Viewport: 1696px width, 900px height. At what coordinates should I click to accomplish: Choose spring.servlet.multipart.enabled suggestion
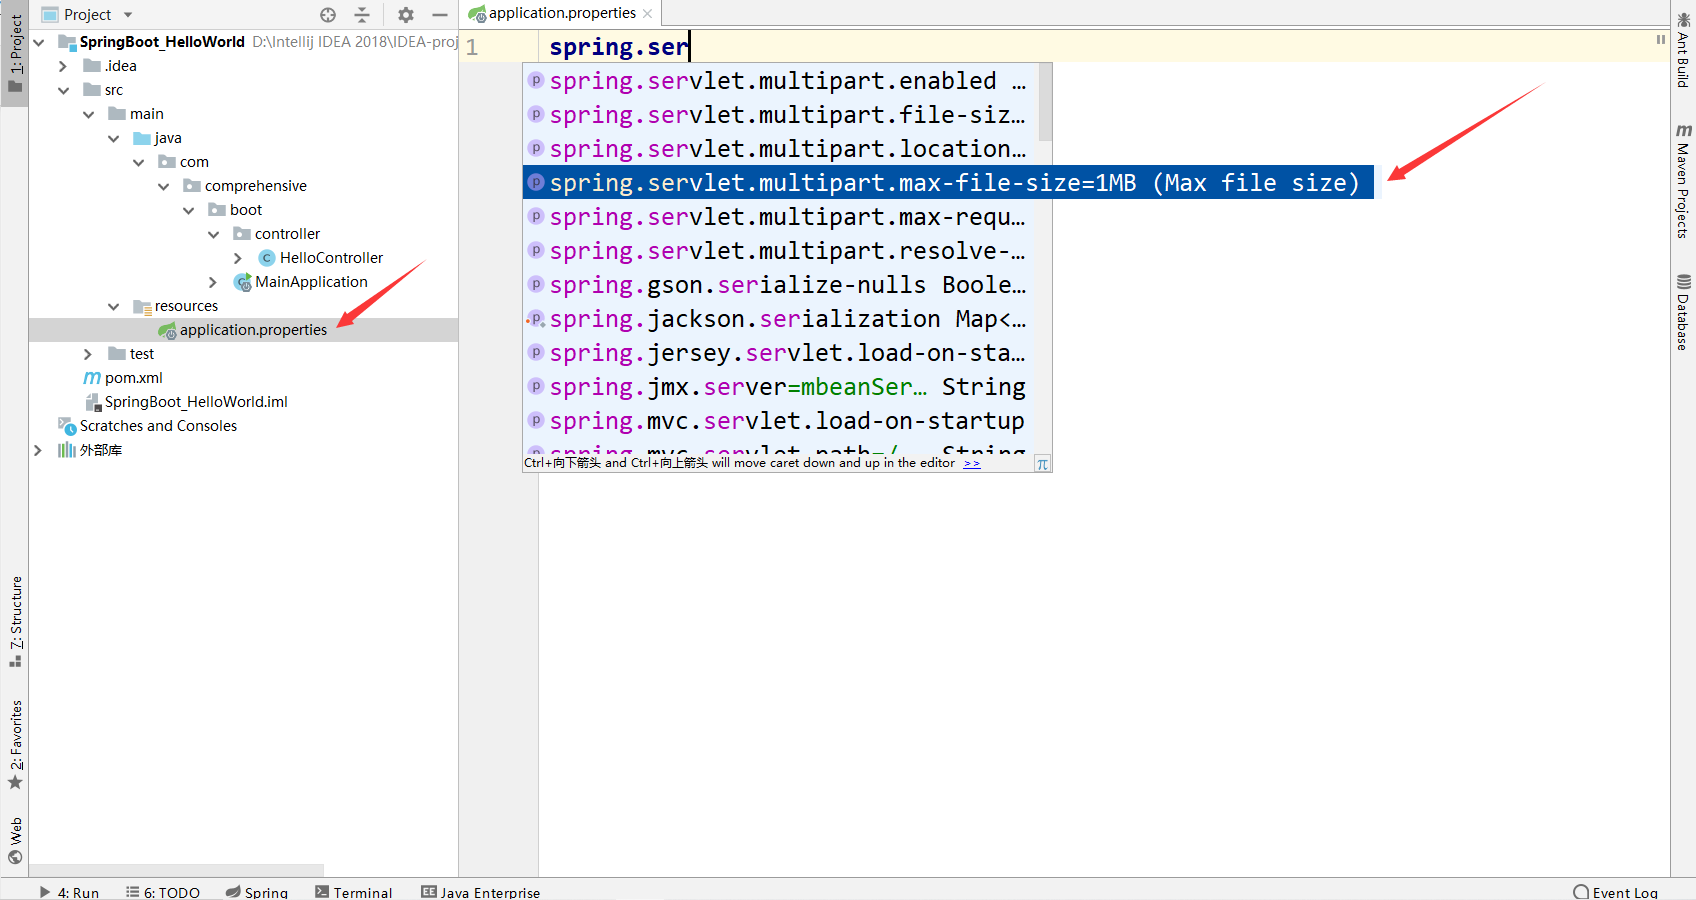click(781, 81)
